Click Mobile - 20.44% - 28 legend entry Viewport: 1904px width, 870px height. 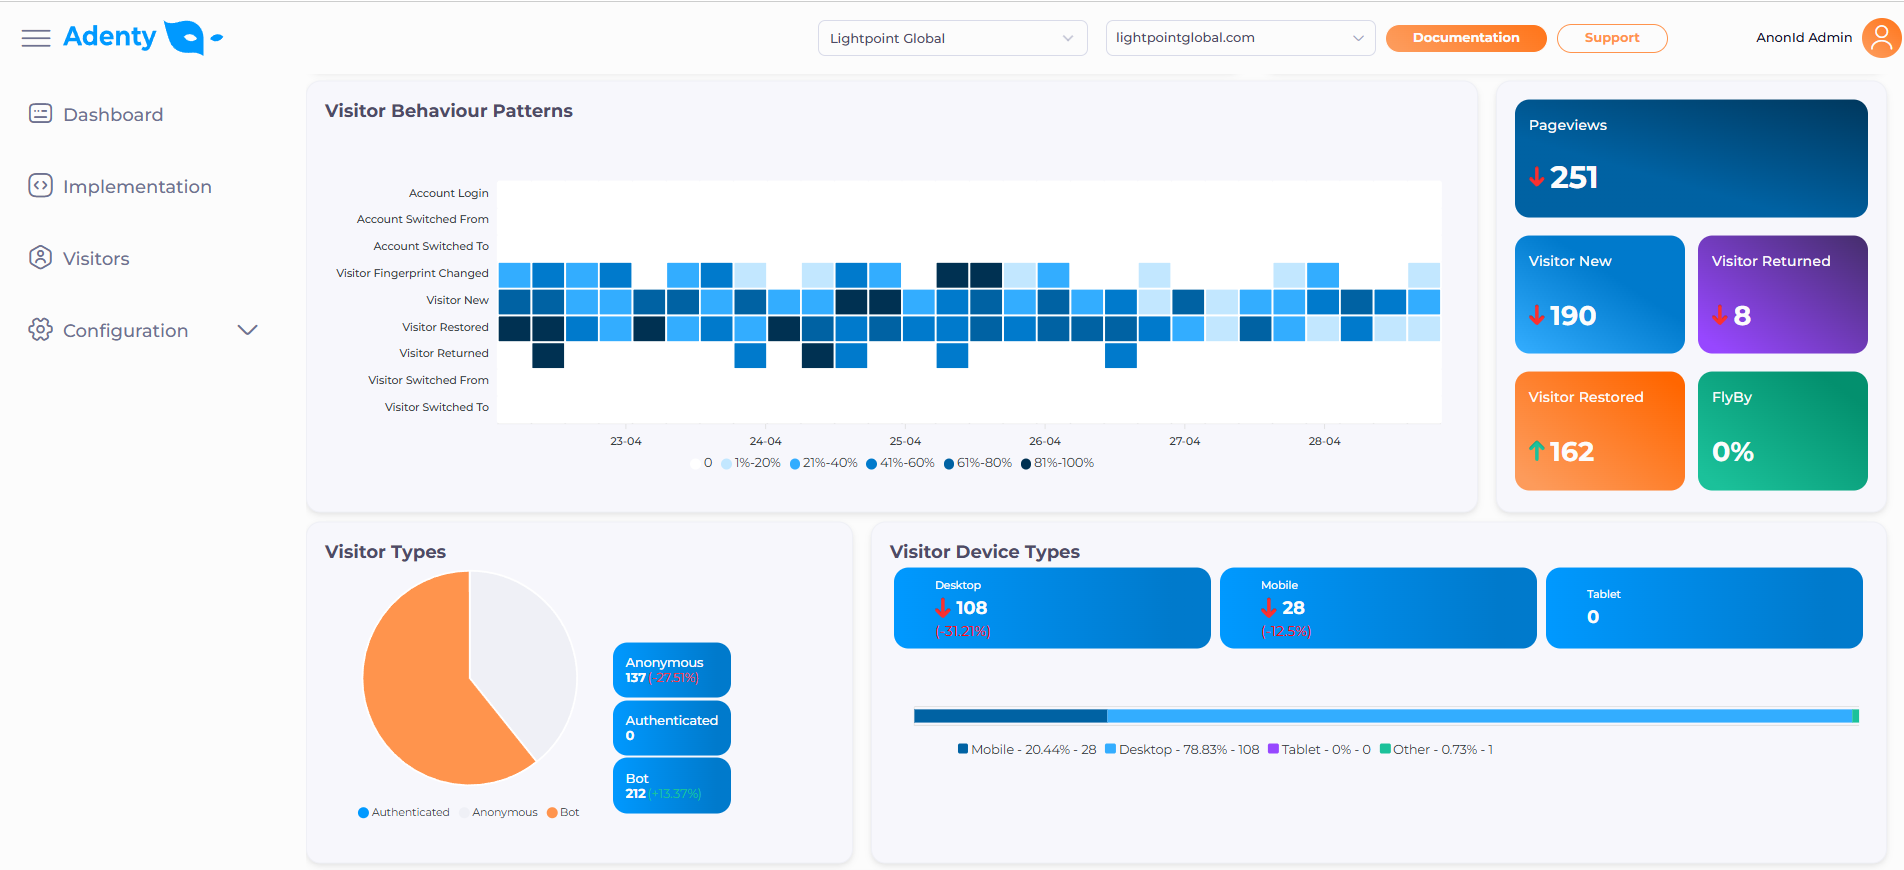click(x=1027, y=749)
